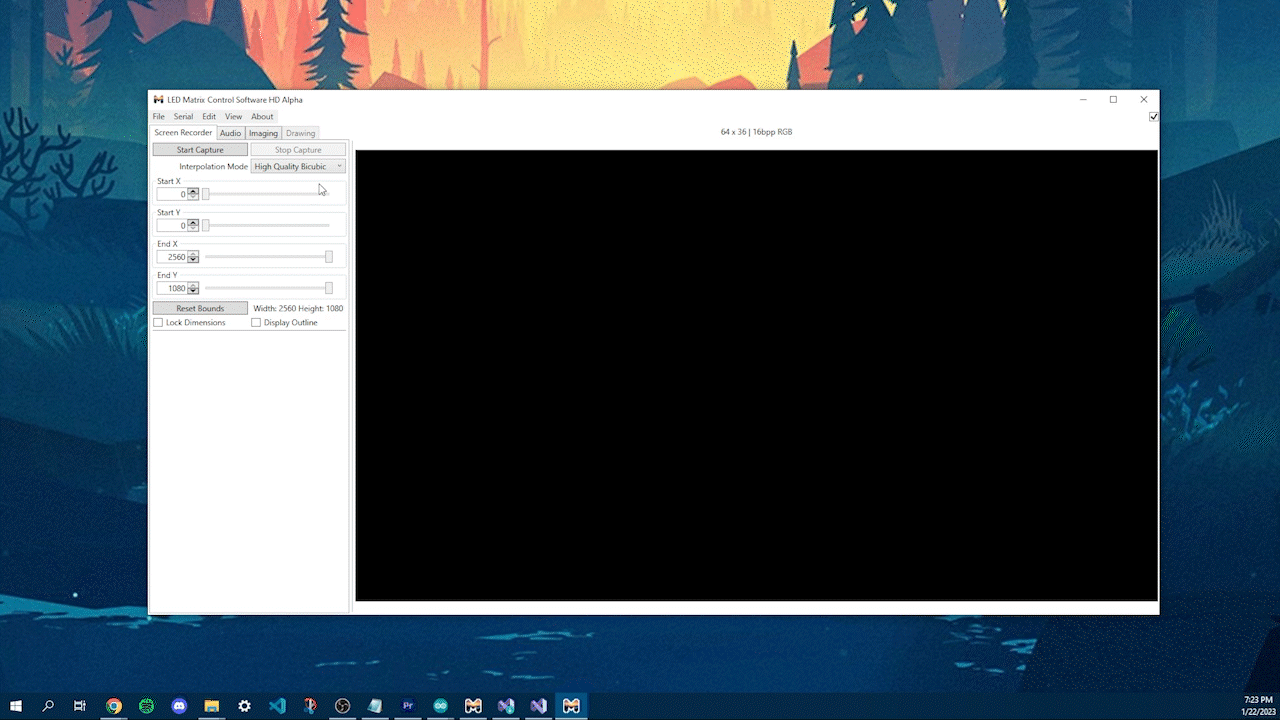Click the End Y value field showing 1080
Screen dimensions: 1280x720
(x=172, y=288)
